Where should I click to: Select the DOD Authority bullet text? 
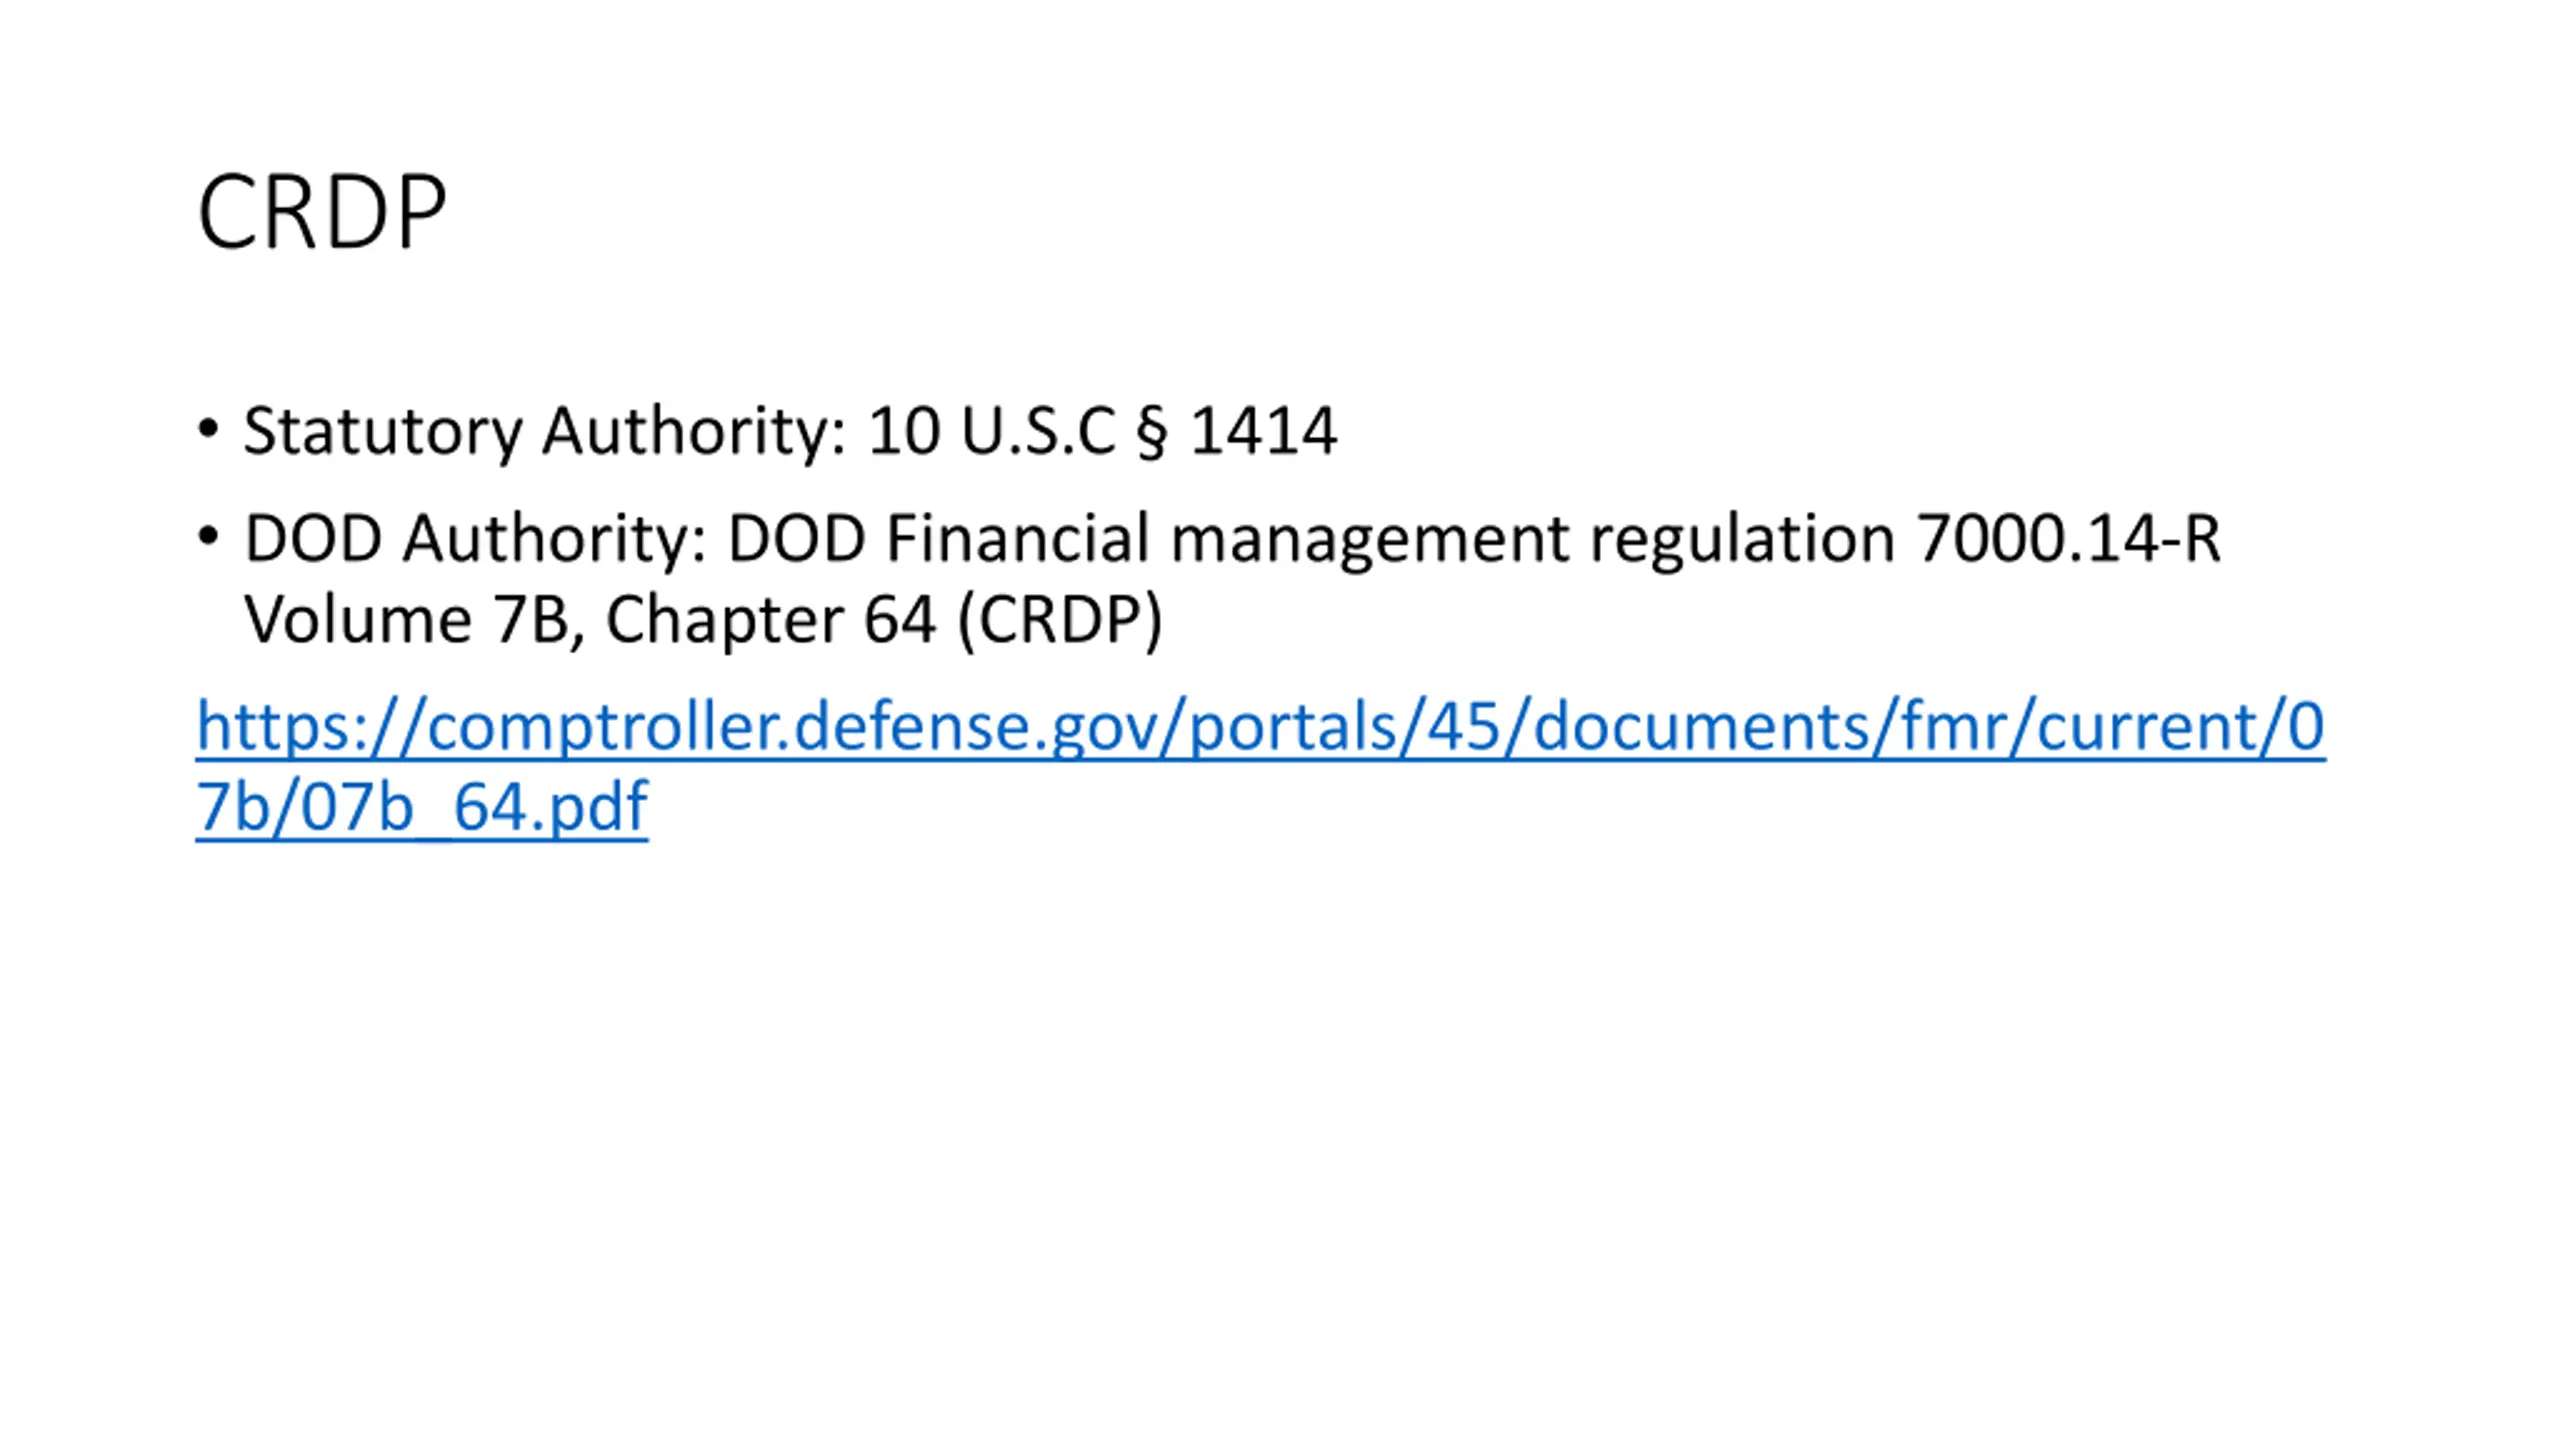[x=1232, y=579]
